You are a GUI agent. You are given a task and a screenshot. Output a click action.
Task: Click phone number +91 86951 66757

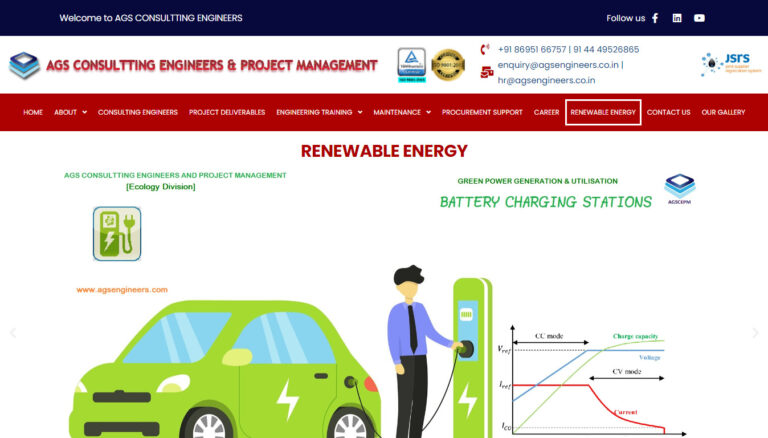[531, 49]
